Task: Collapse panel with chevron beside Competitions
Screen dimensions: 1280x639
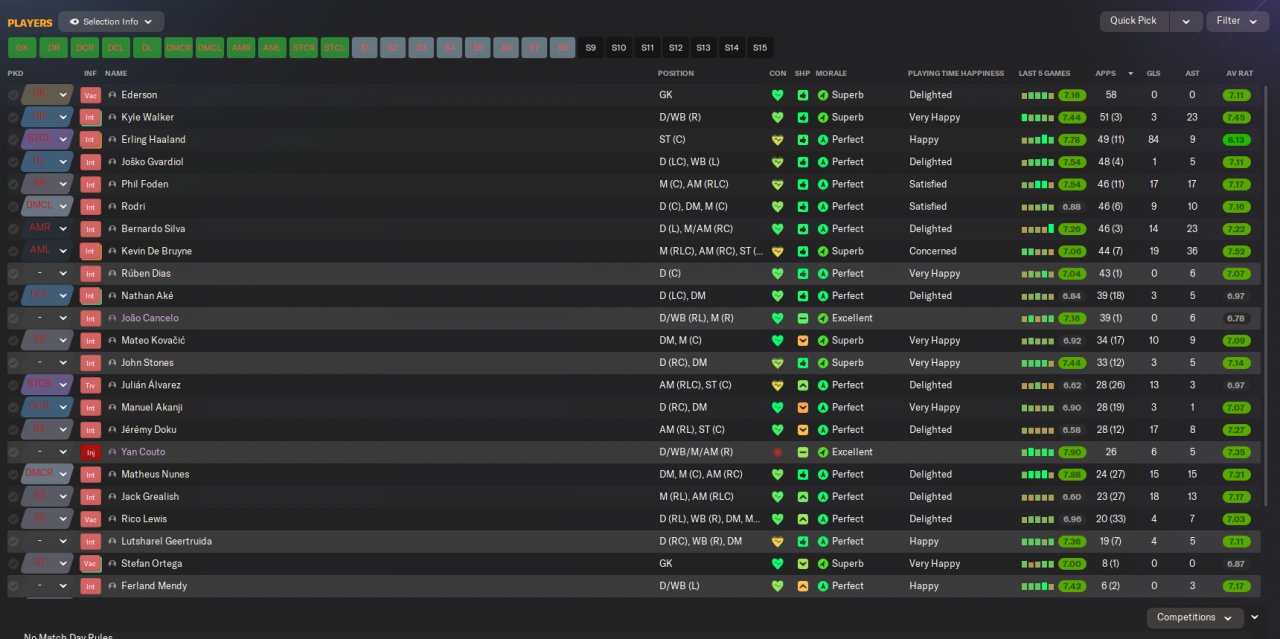Action: 1256,618
